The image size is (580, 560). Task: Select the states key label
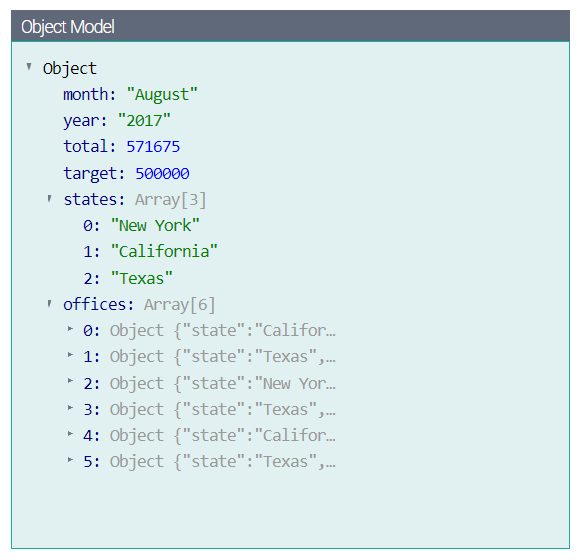pyautogui.click(x=94, y=199)
